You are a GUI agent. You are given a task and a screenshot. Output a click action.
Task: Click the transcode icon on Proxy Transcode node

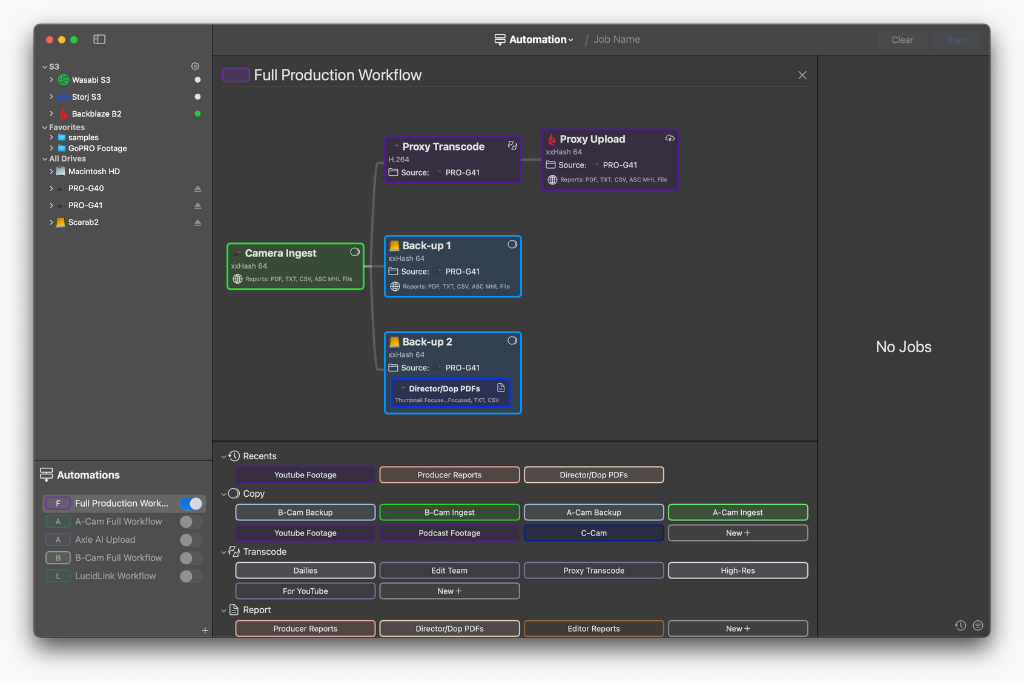pos(513,146)
